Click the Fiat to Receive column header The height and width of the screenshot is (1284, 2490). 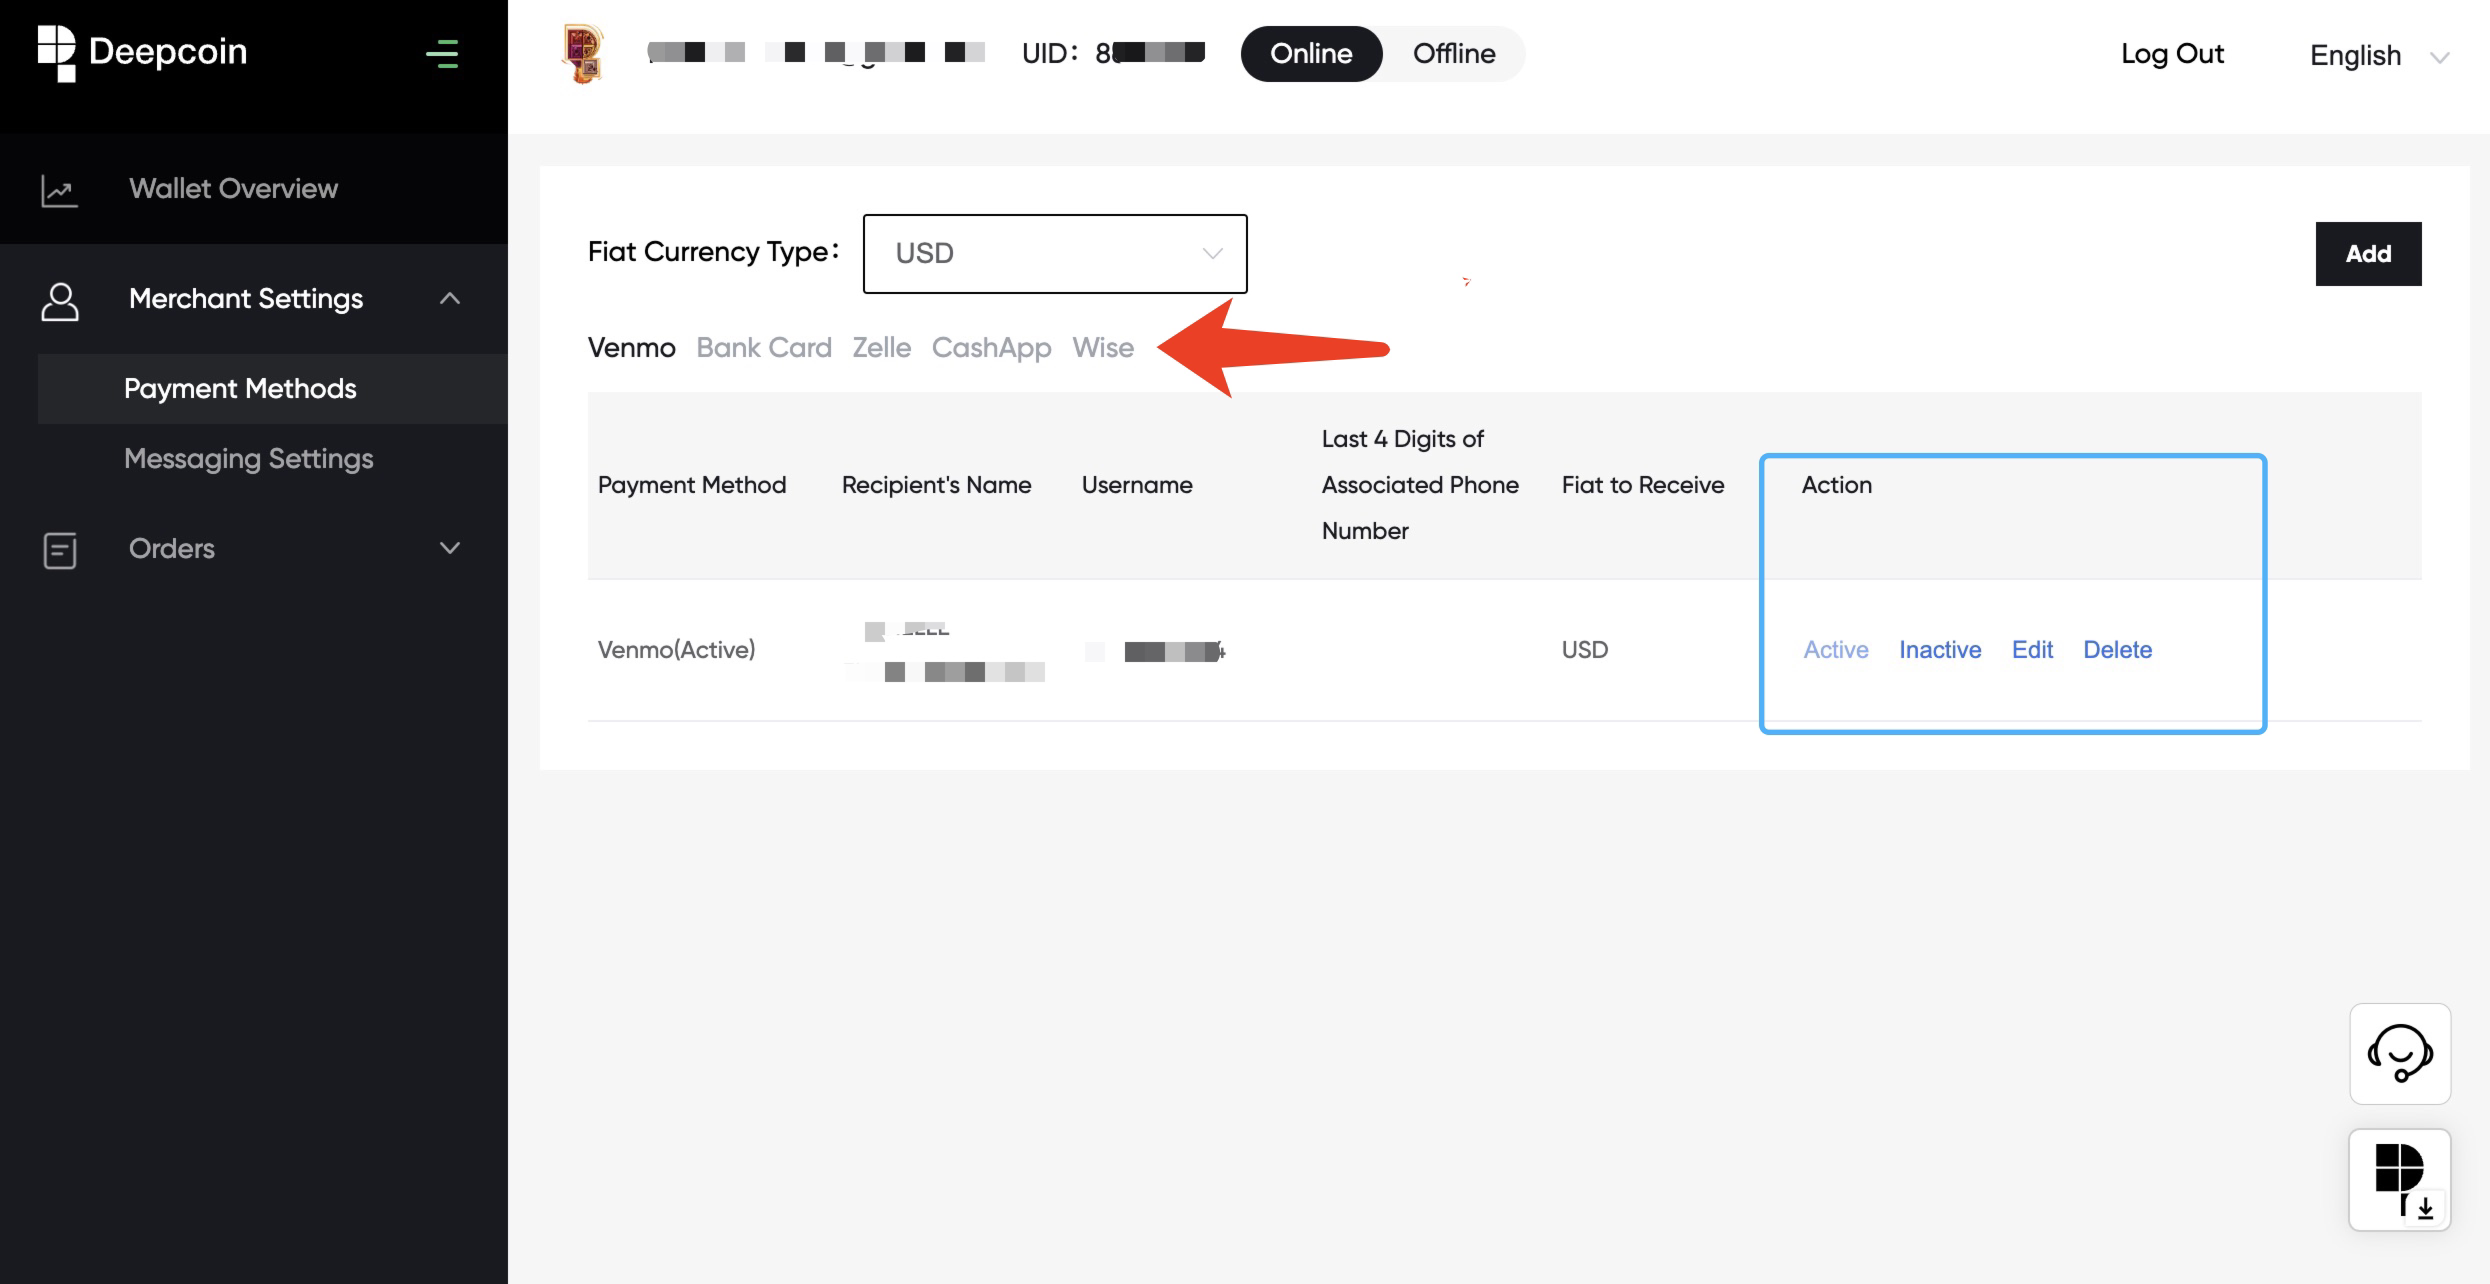tap(1643, 485)
